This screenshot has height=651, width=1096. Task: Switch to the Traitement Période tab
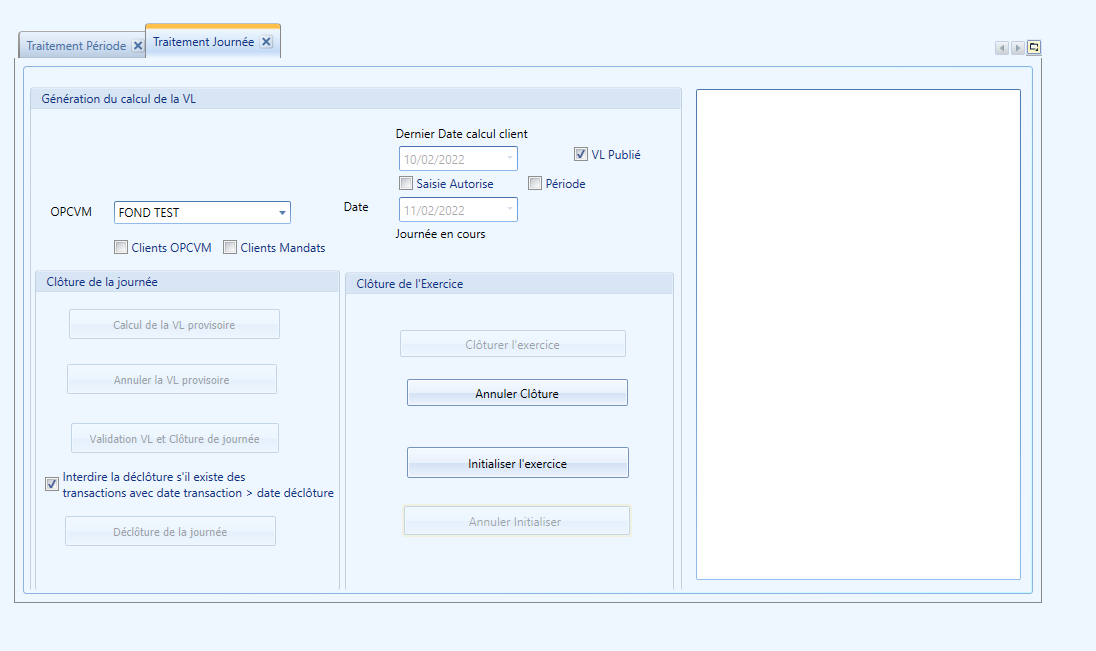(x=76, y=45)
